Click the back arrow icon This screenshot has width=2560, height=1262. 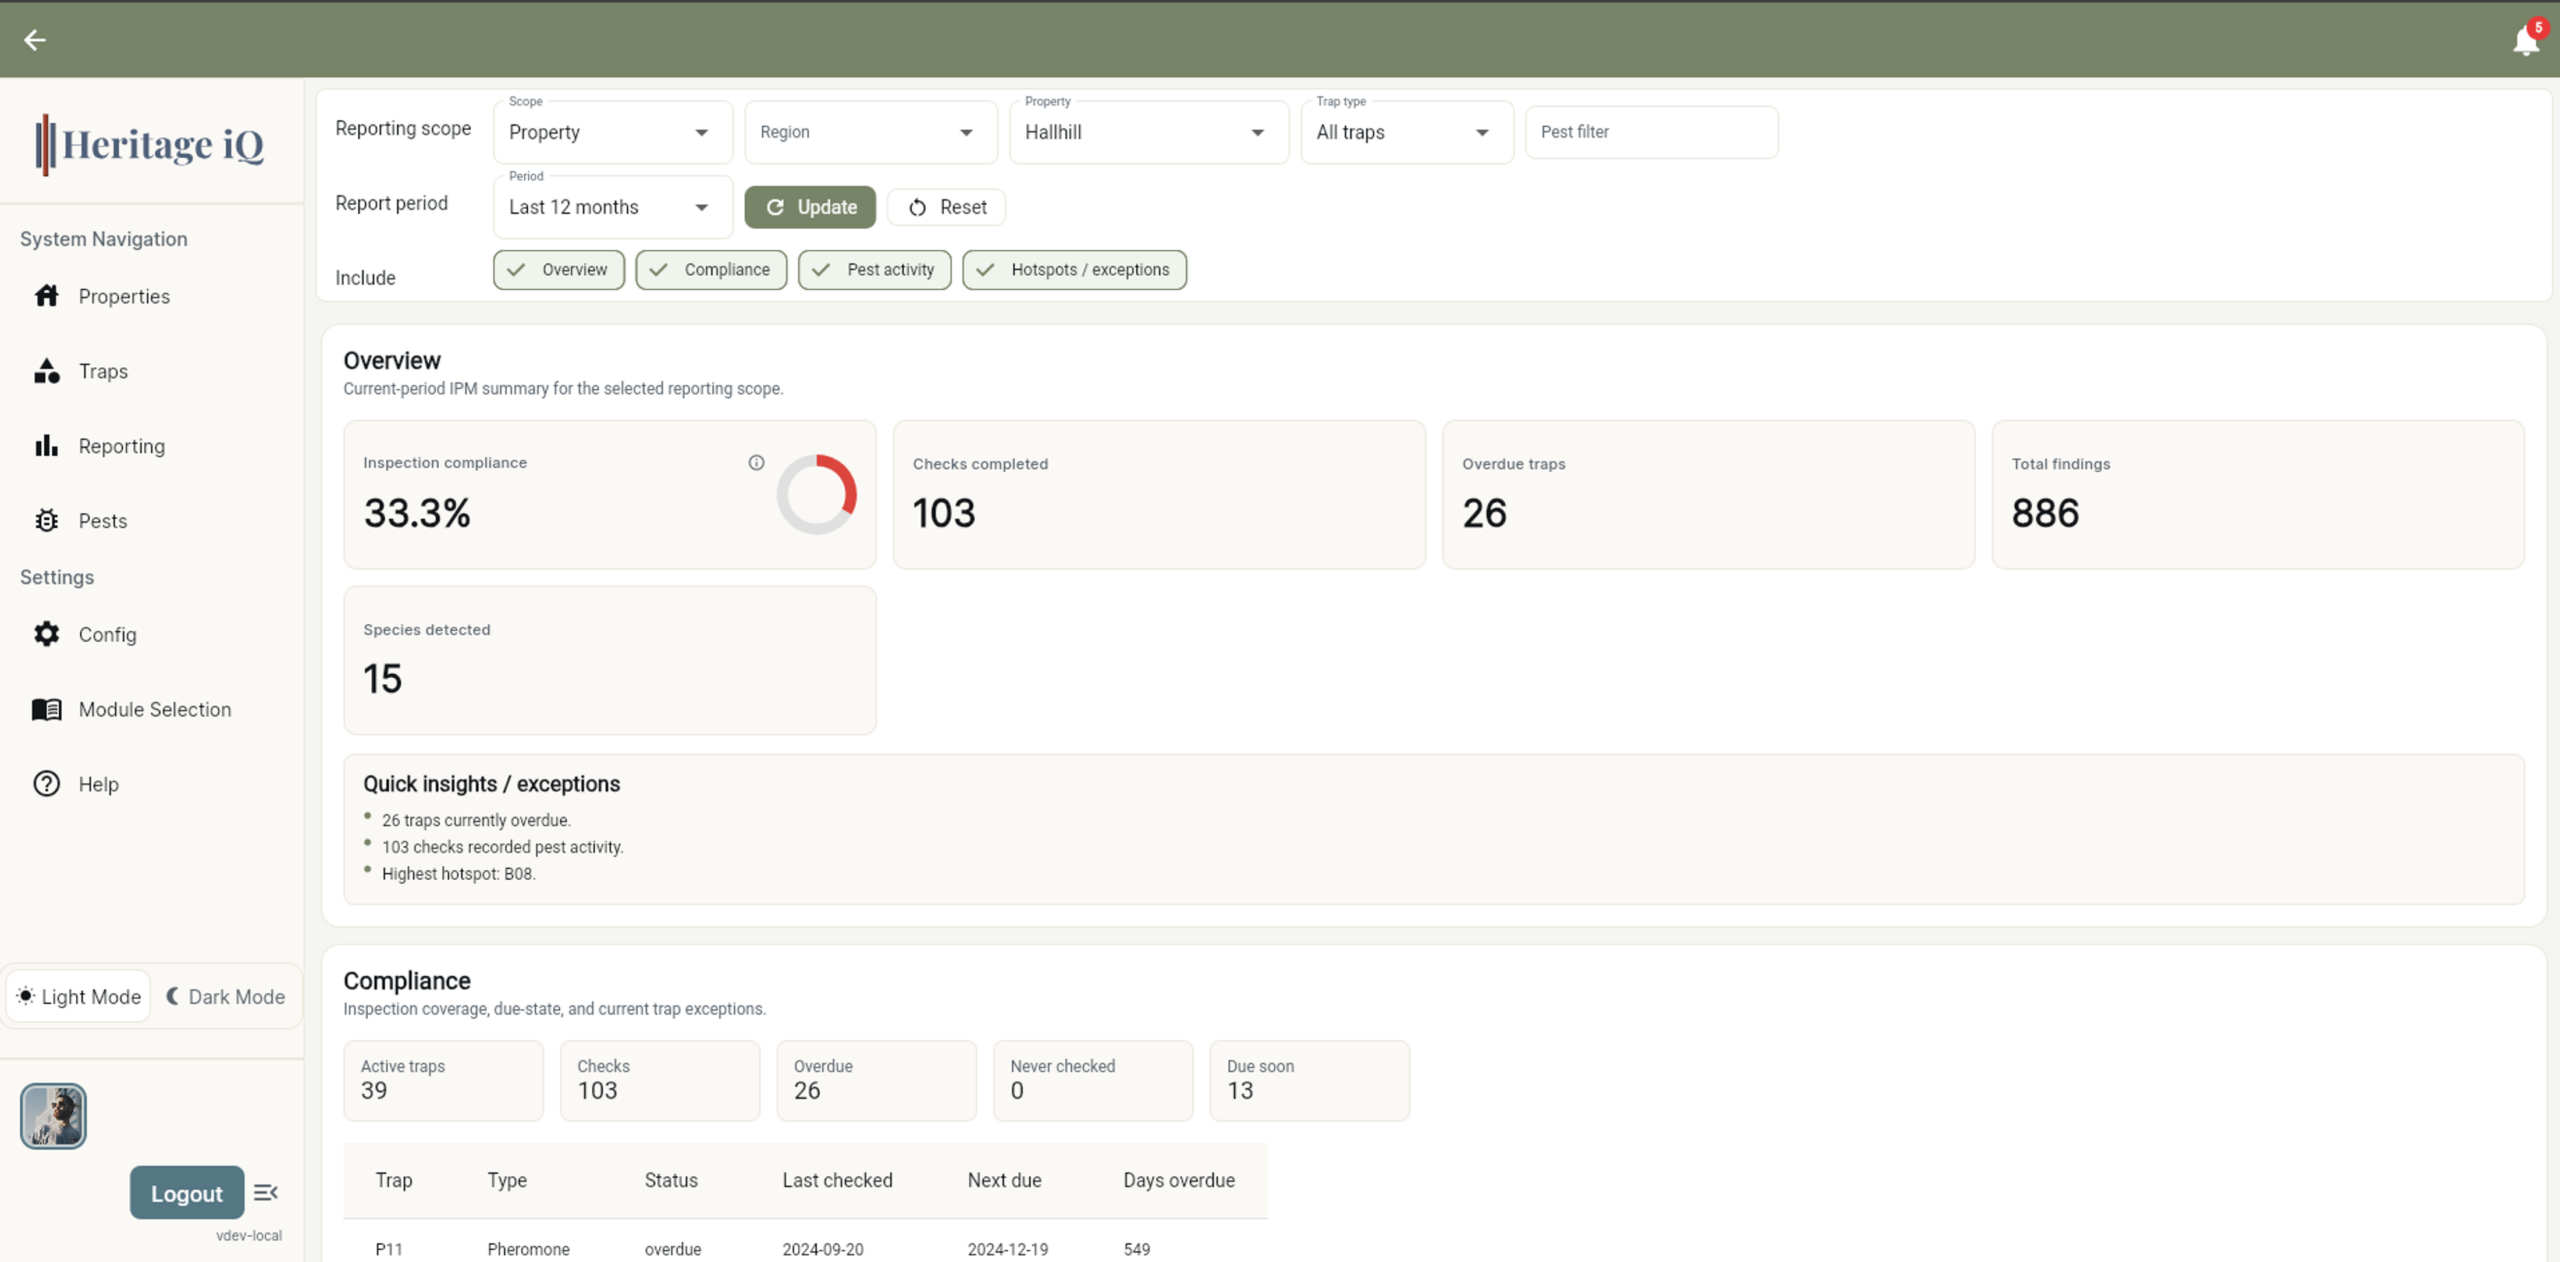[35, 40]
